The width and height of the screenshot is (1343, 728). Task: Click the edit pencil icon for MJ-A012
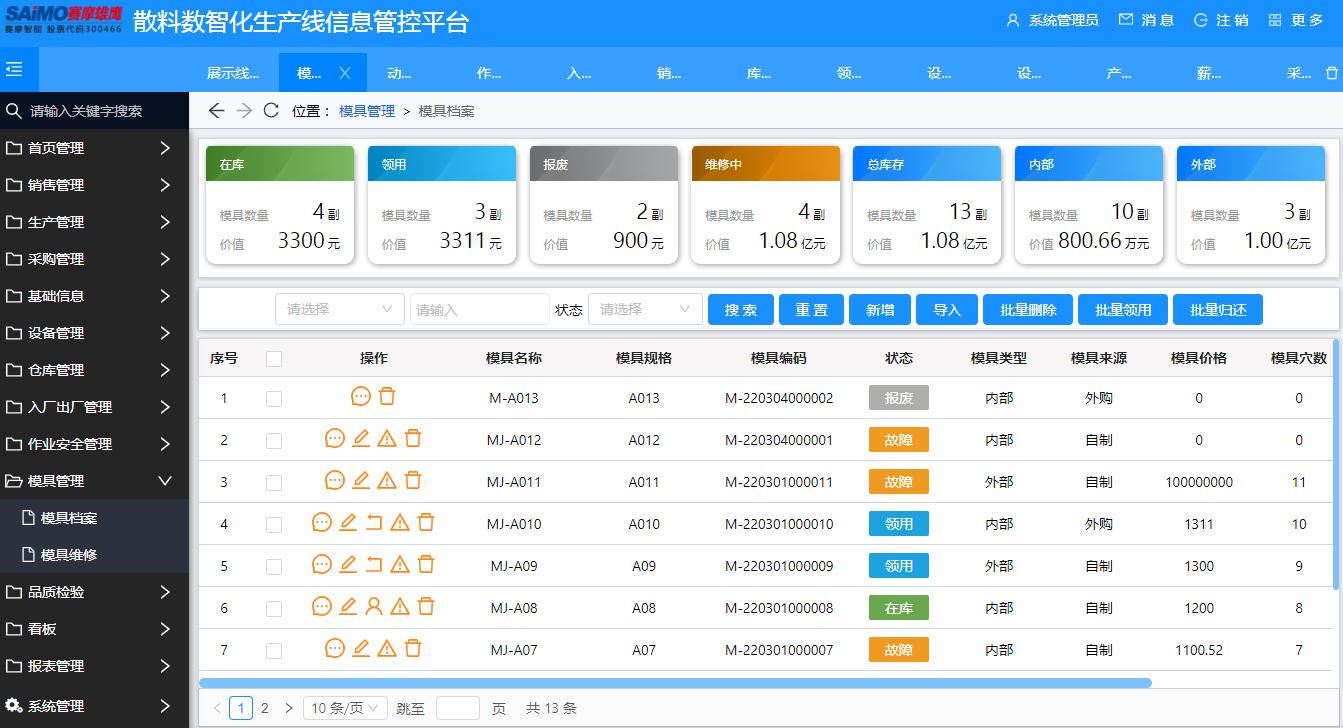pos(361,438)
